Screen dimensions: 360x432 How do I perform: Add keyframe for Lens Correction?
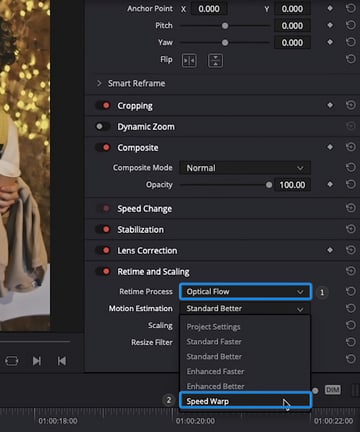tap(330, 250)
